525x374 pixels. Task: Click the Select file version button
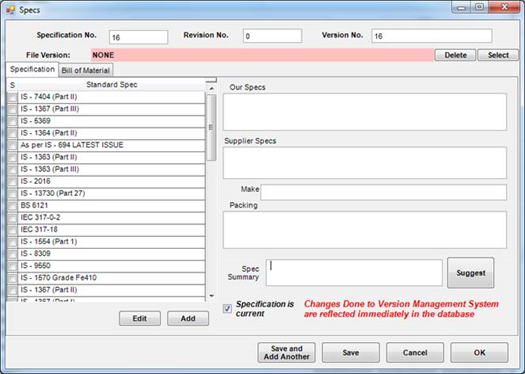tap(498, 55)
